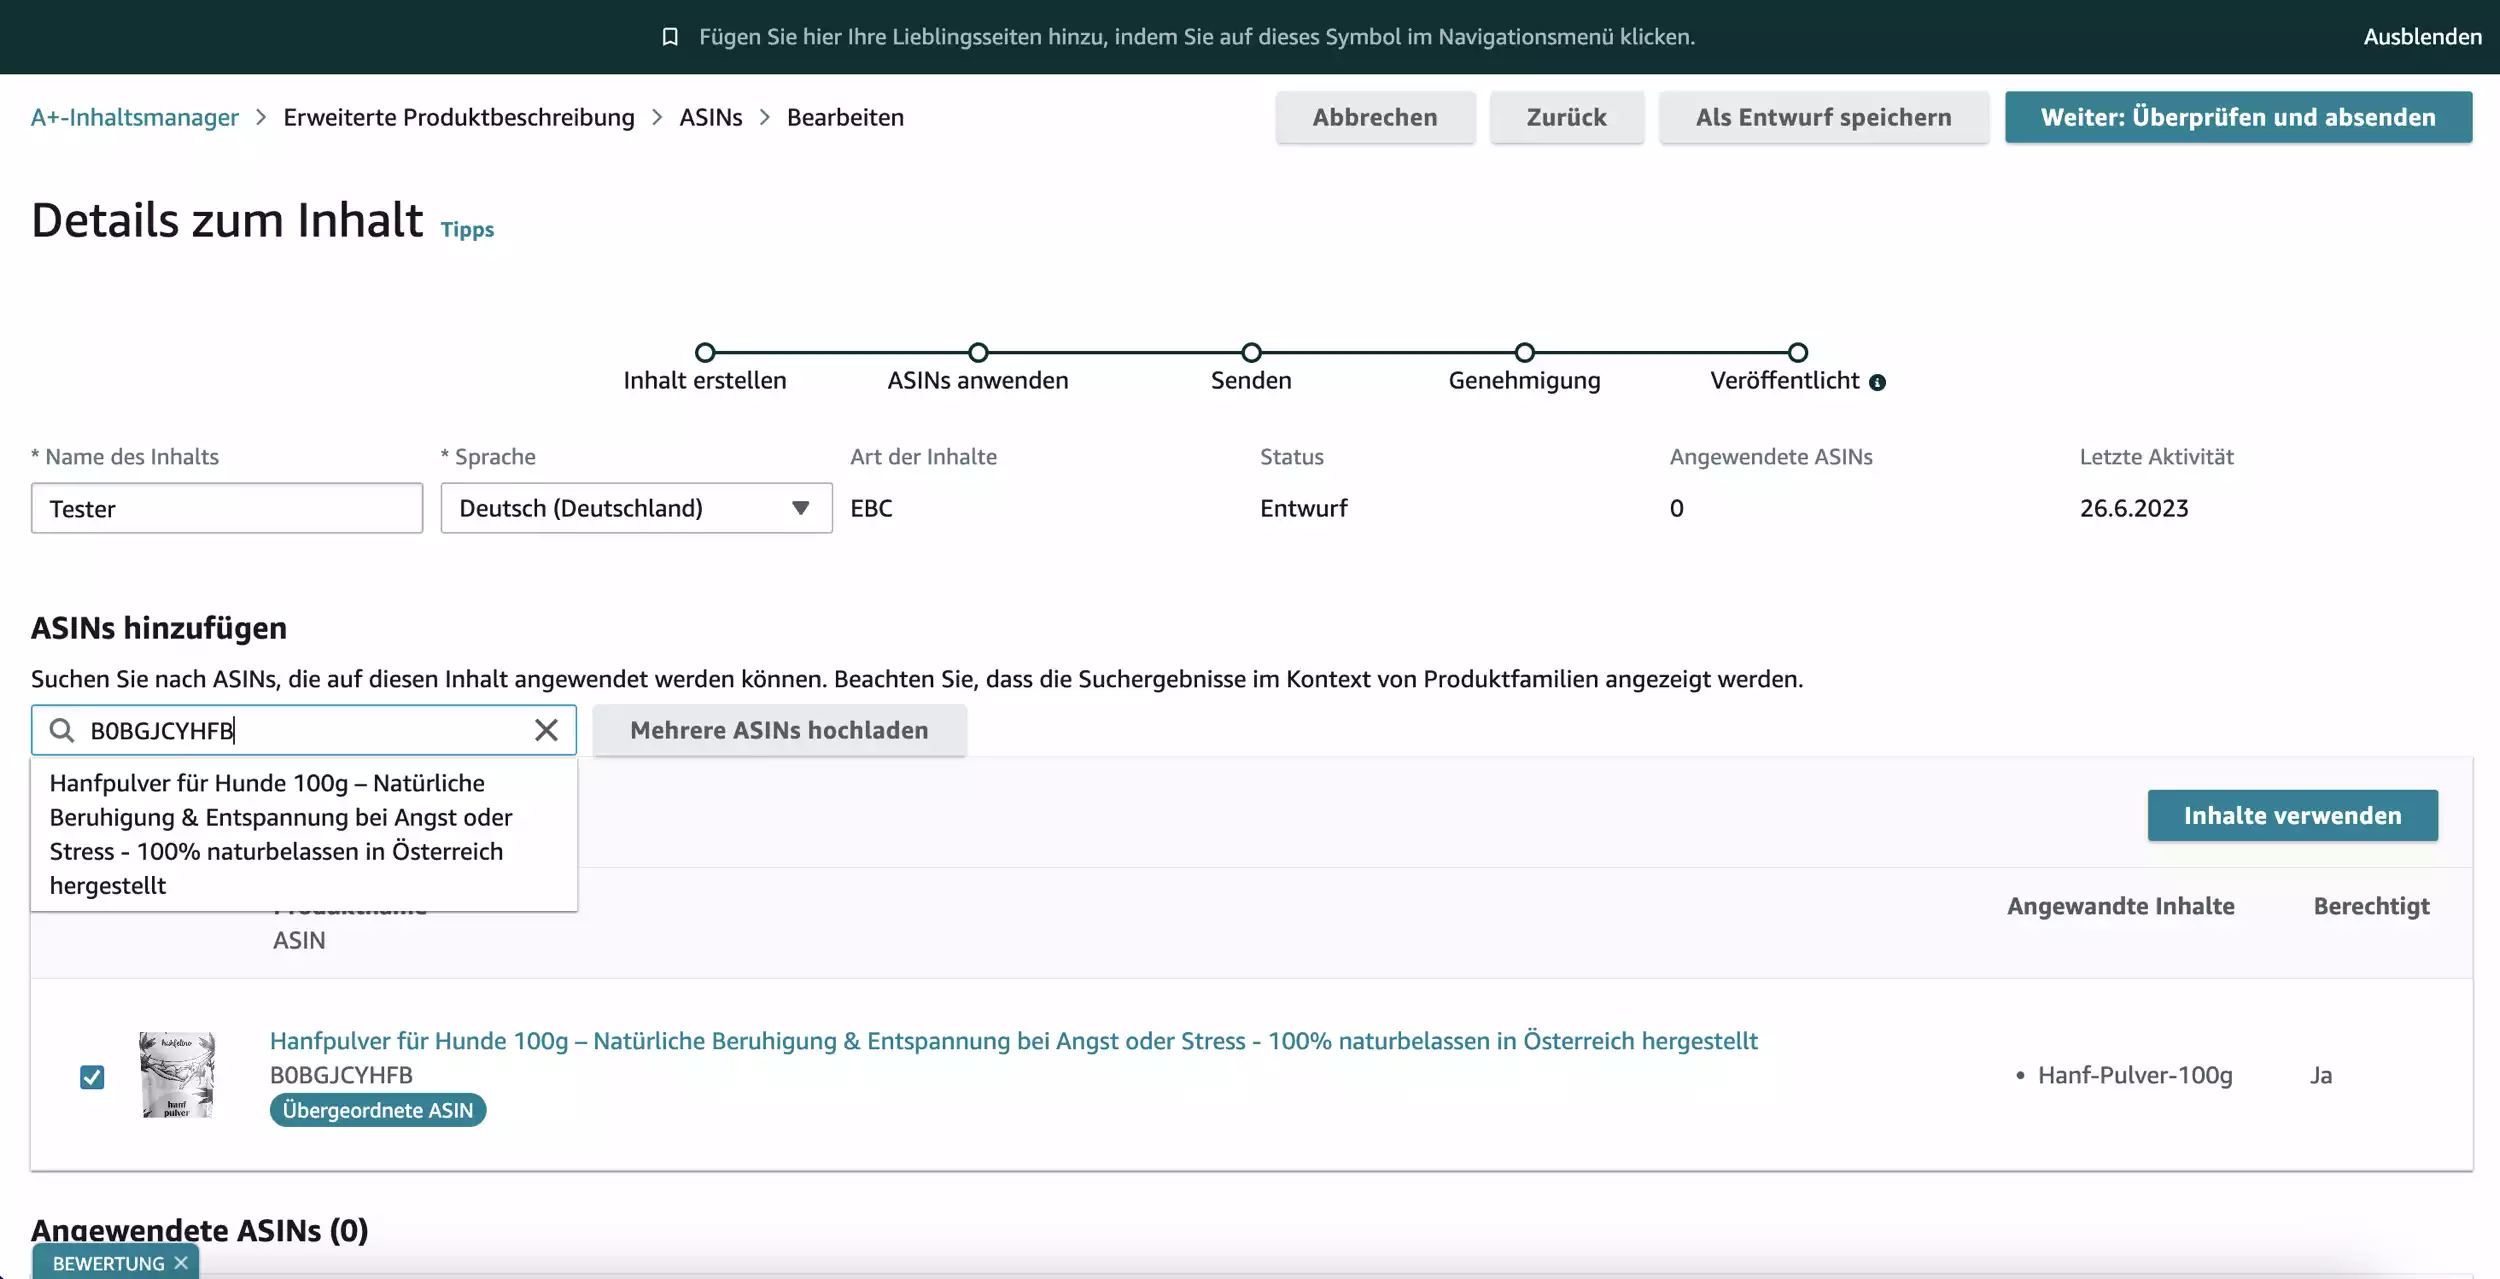Open the Sprache dropdown Deutsch (Deutschland)
The width and height of the screenshot is (2500, 1279).
636,508
